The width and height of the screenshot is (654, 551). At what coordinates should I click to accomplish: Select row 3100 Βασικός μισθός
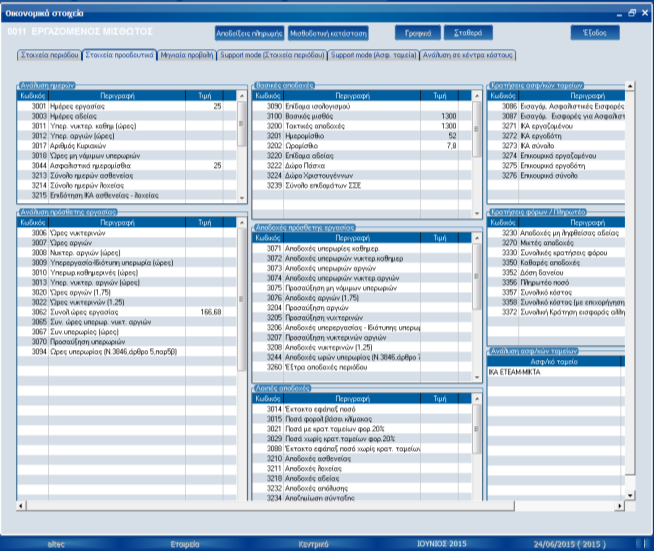362,116
